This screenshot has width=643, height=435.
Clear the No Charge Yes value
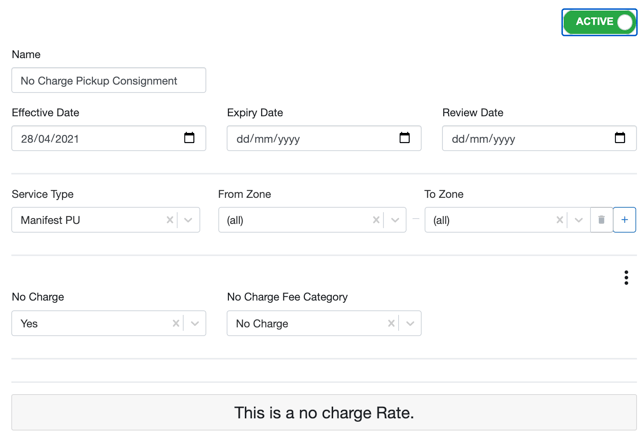[x=176, y=324]
